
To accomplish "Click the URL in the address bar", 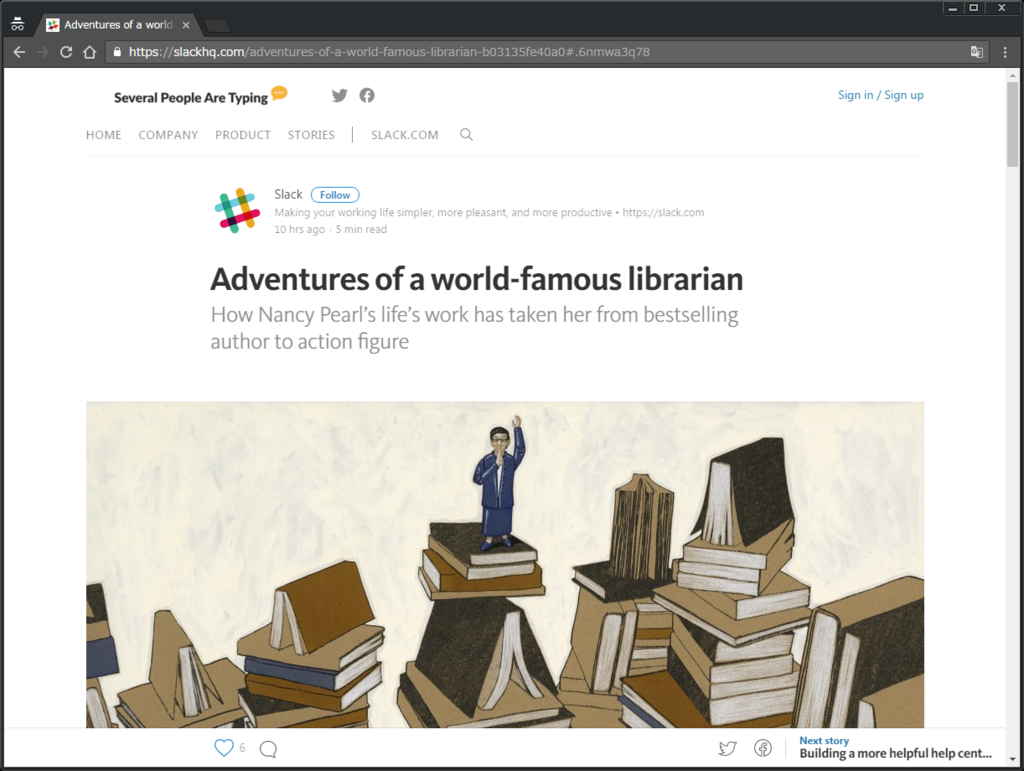I will [x=389, y=52].
